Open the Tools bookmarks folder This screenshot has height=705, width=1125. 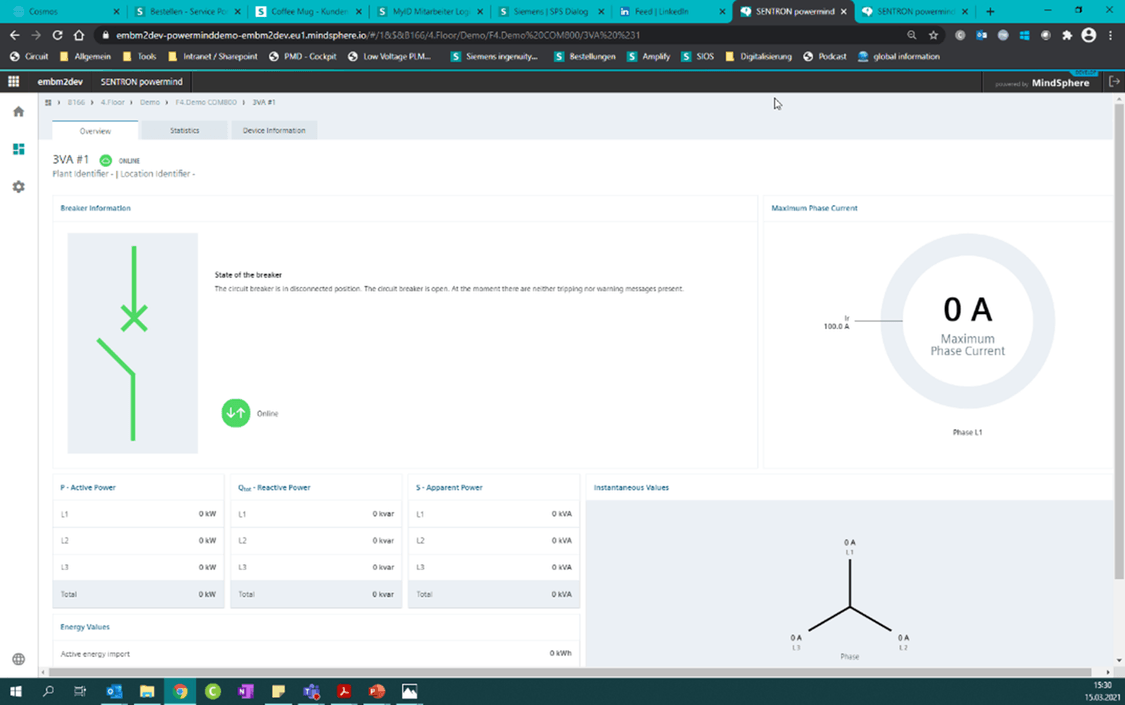click(140, 57)
